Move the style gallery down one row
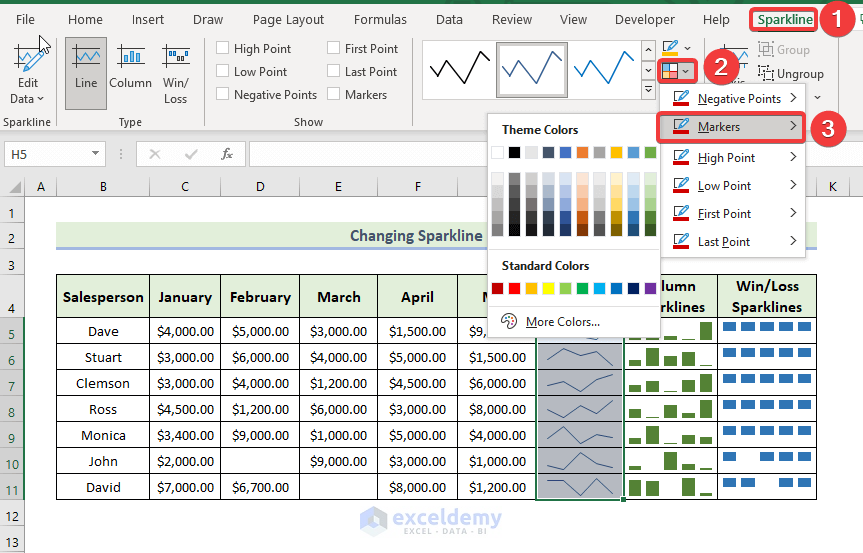This screenshot has width=863, height=553. coord(648,70)
